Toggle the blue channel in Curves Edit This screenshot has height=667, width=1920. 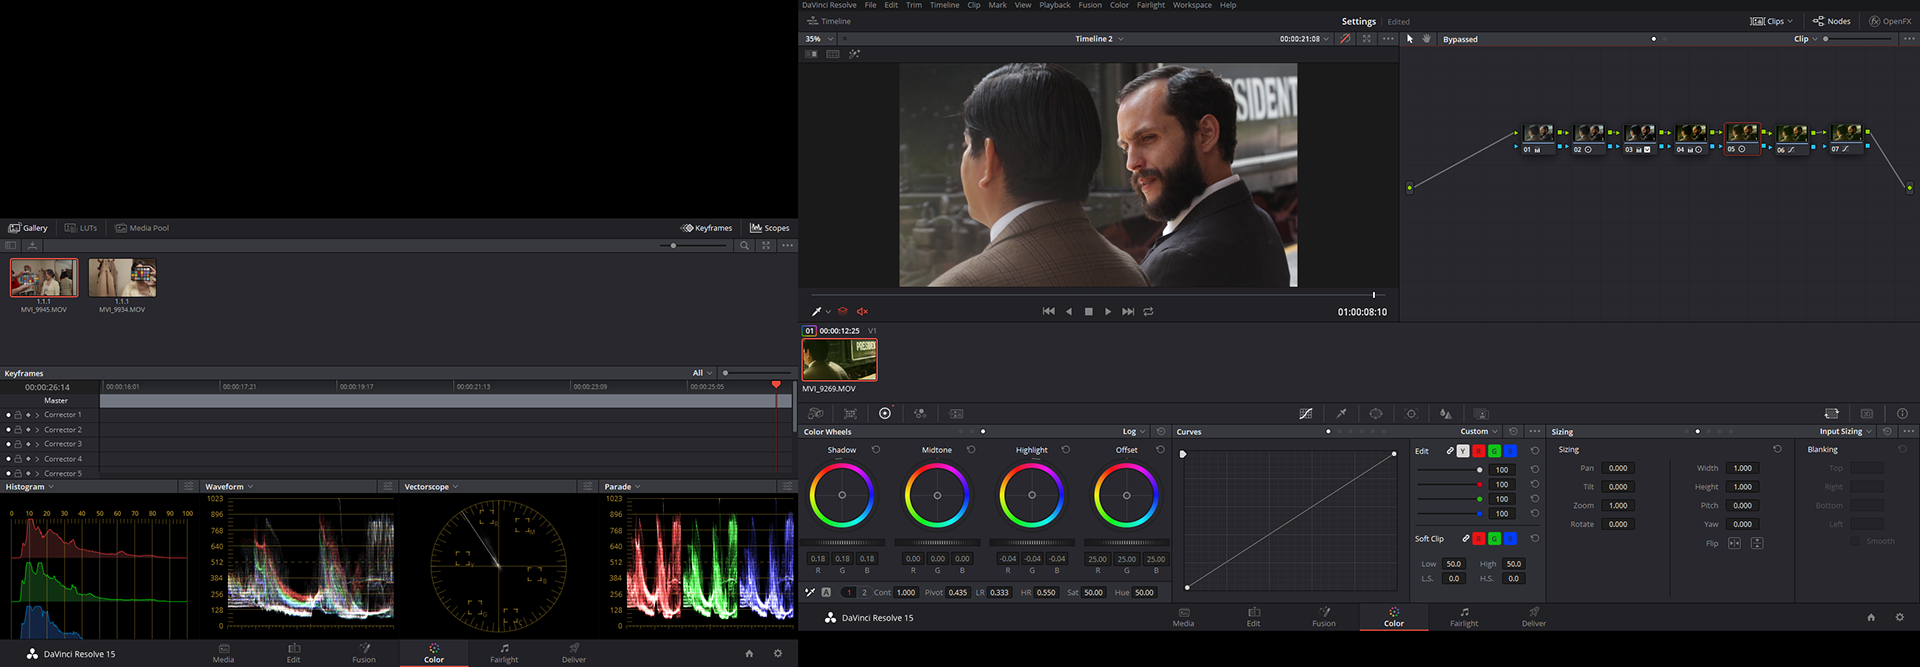pyautogui.click(x=1510, y=451)
